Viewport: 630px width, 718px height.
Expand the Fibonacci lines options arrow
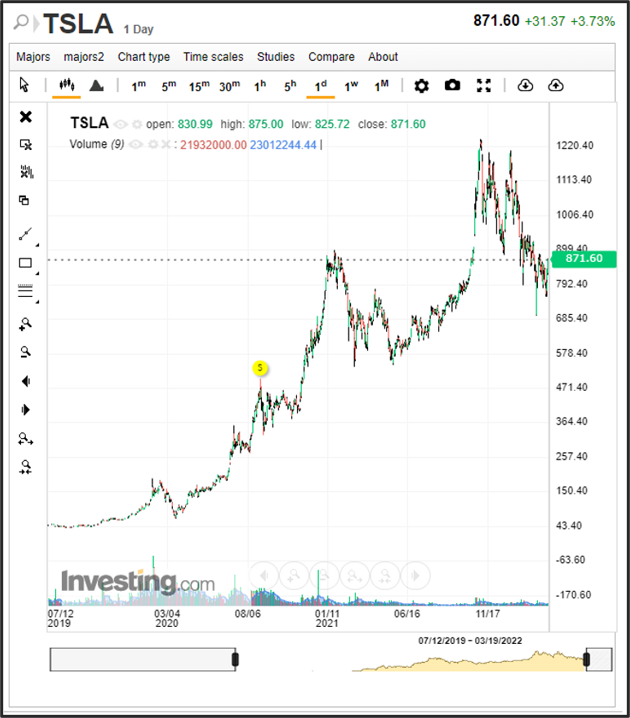(37, 302)
